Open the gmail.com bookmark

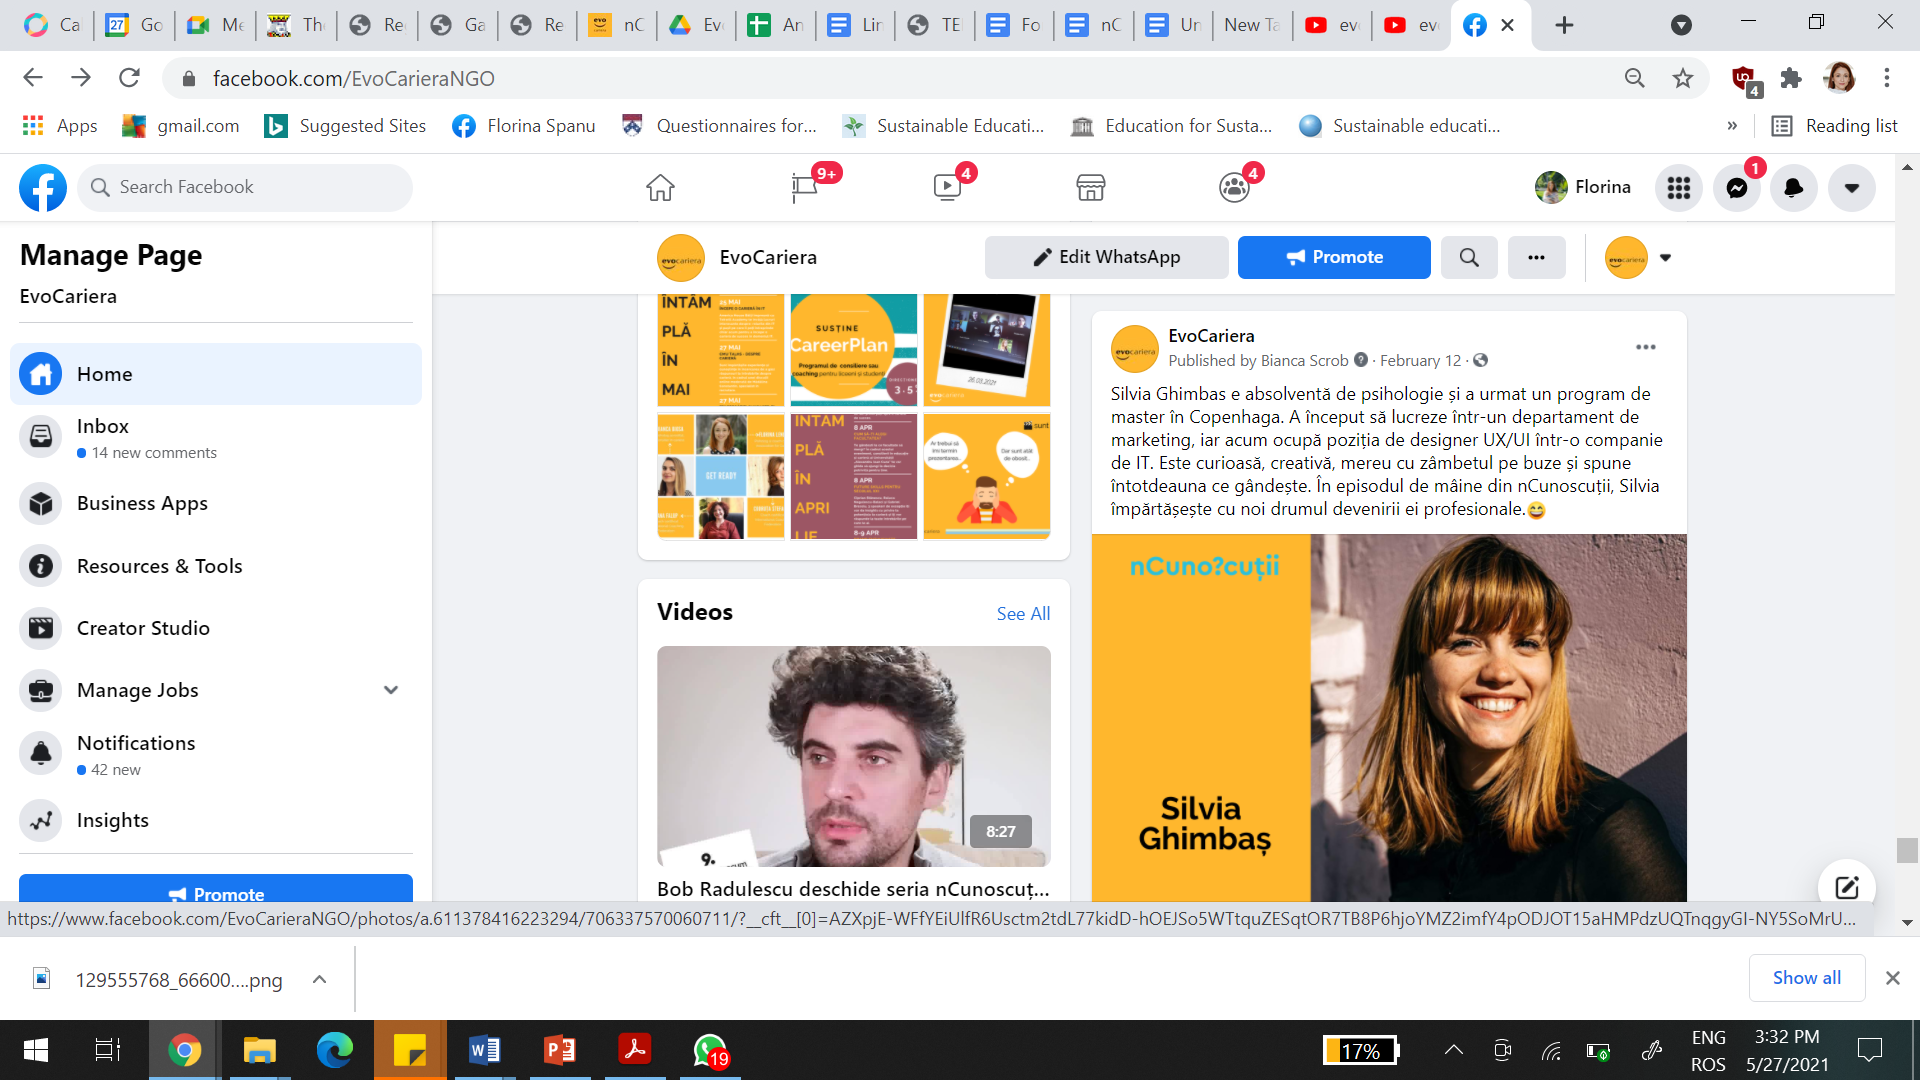[x=181, y=125]
